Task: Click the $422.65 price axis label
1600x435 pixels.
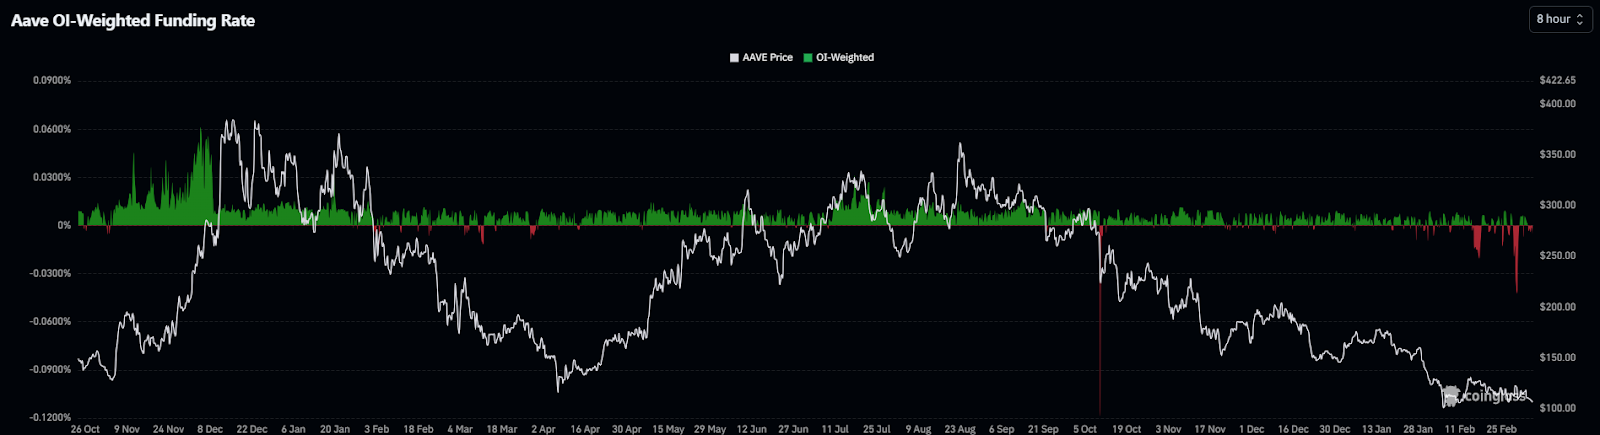Action: [1558, 80]
